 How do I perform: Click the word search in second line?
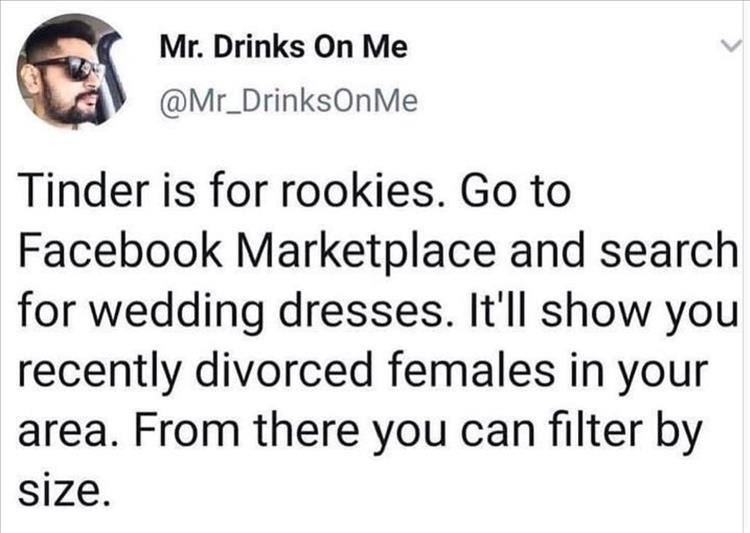[x=669, y=251]
